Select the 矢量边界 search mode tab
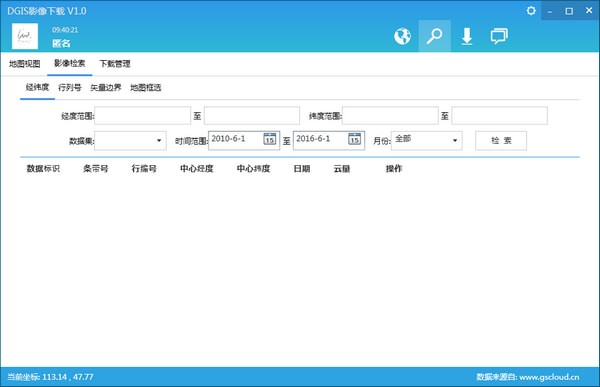 [x=106, y=88]
